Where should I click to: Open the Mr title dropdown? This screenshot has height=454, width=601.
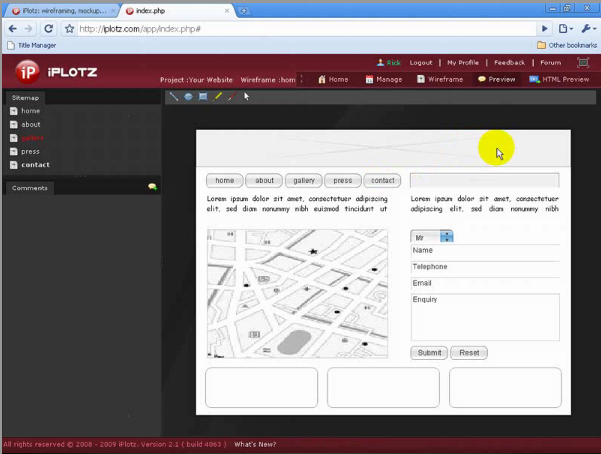[x=446, y=237]
